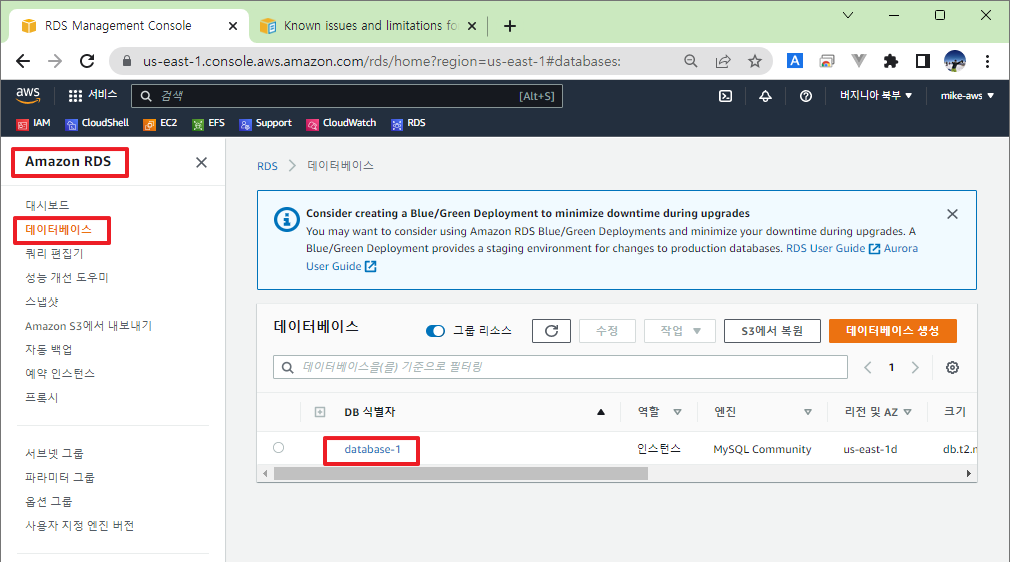Viewport: 1010px width, 562px height.
Task: Open RDS User Guide link
Action: point(833,248)
